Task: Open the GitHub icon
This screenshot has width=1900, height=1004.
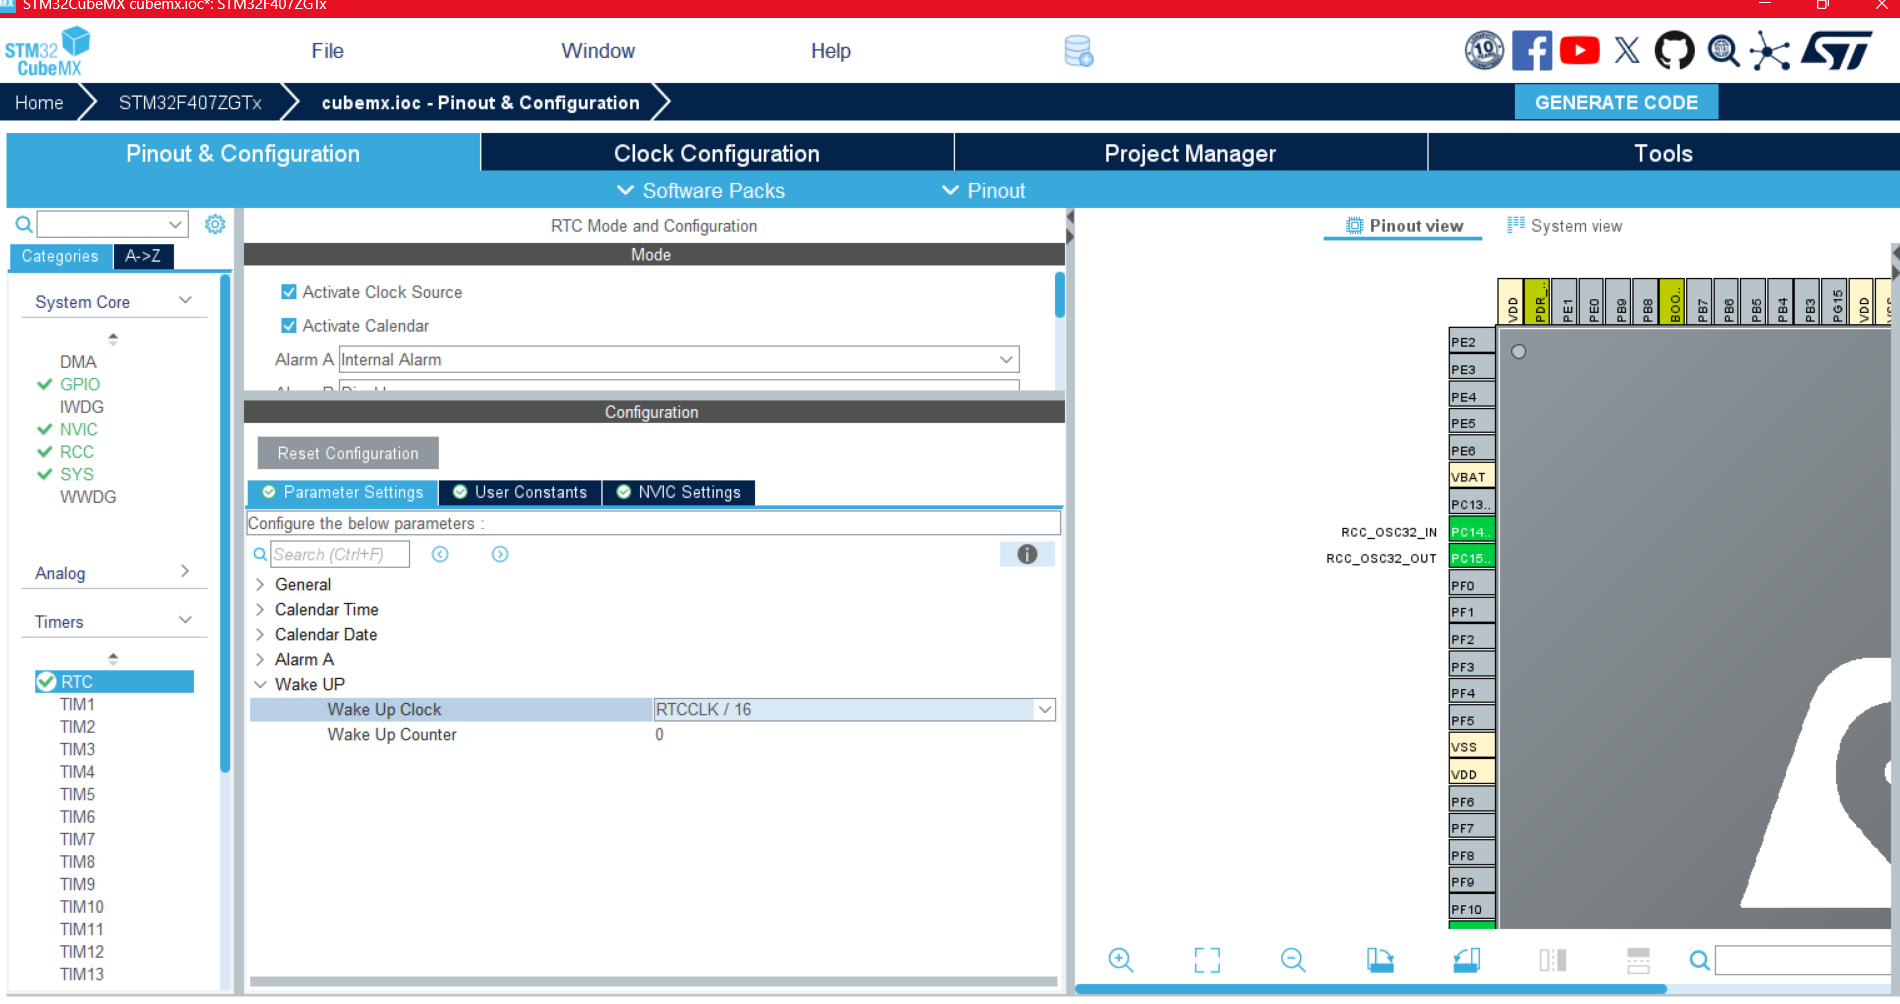Action: pyautogui.click(x=1674, y=50)
